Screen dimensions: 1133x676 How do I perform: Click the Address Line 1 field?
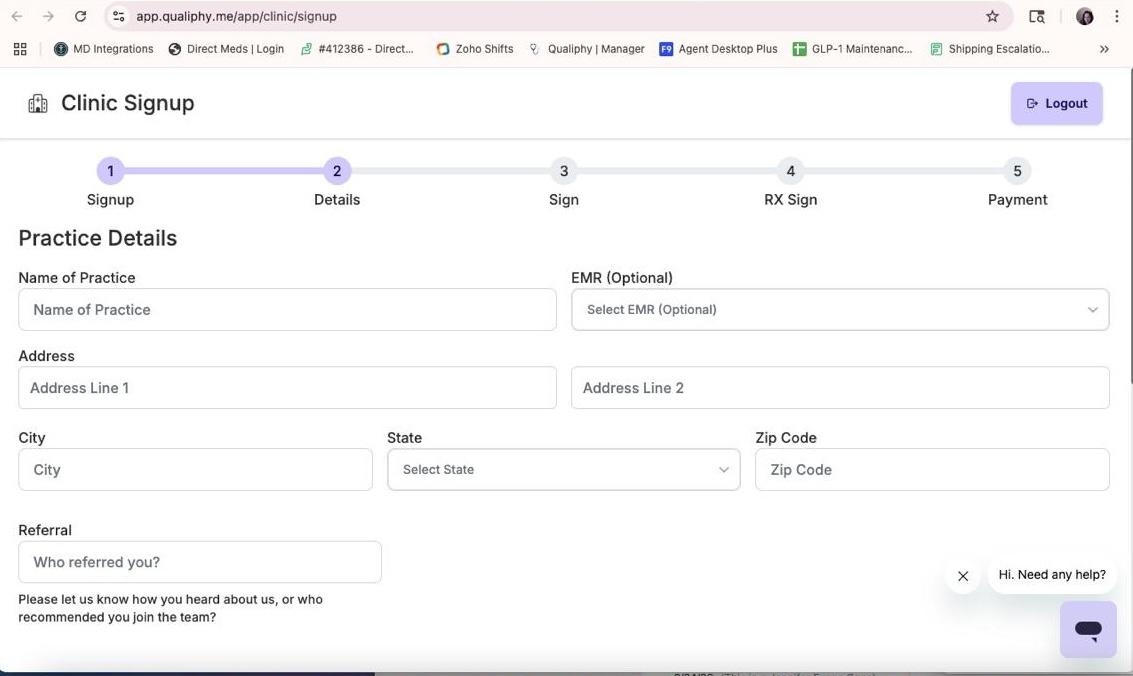288,388
